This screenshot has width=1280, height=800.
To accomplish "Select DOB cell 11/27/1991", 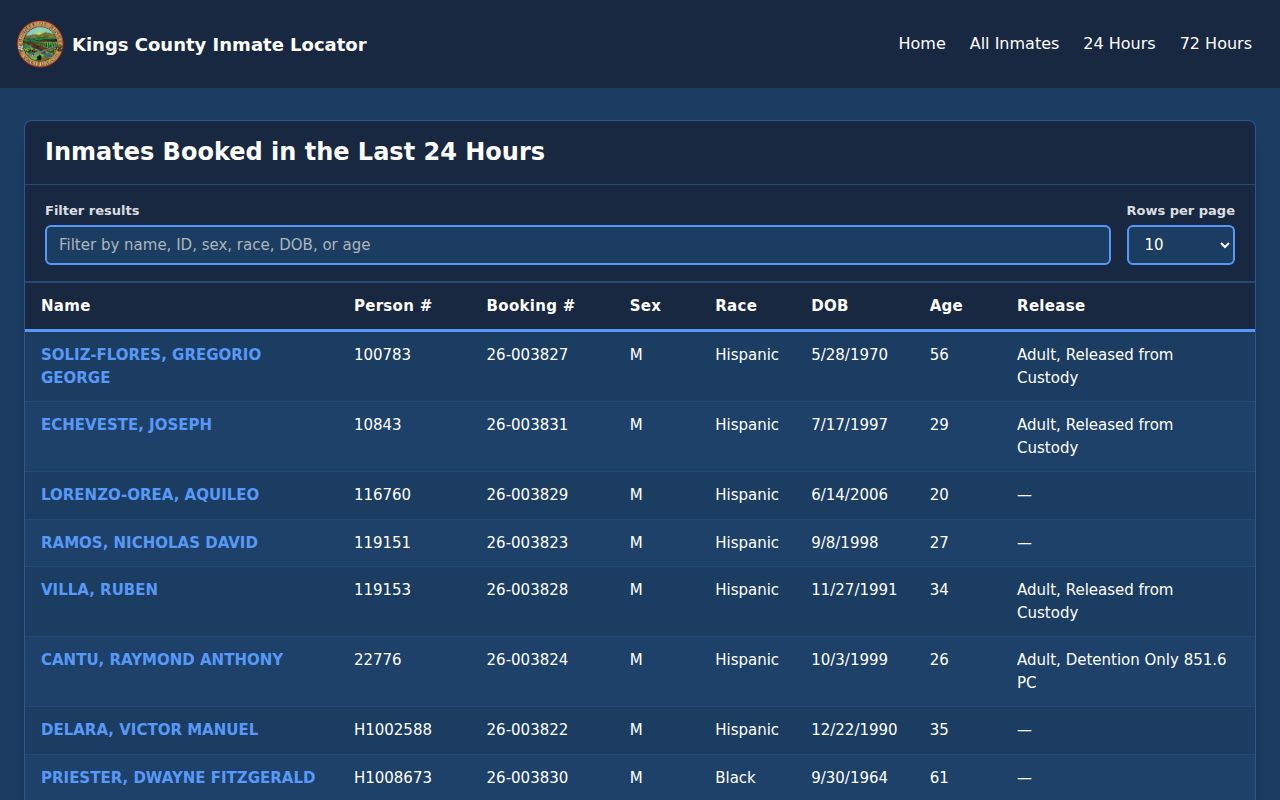I will 854,589.
